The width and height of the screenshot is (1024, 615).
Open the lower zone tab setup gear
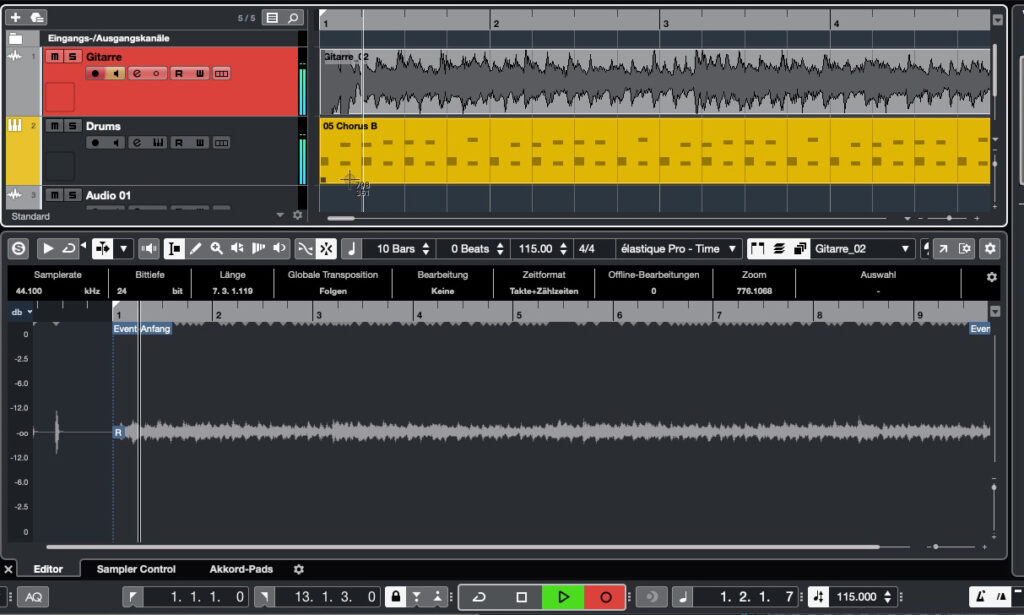coord(298,569)
